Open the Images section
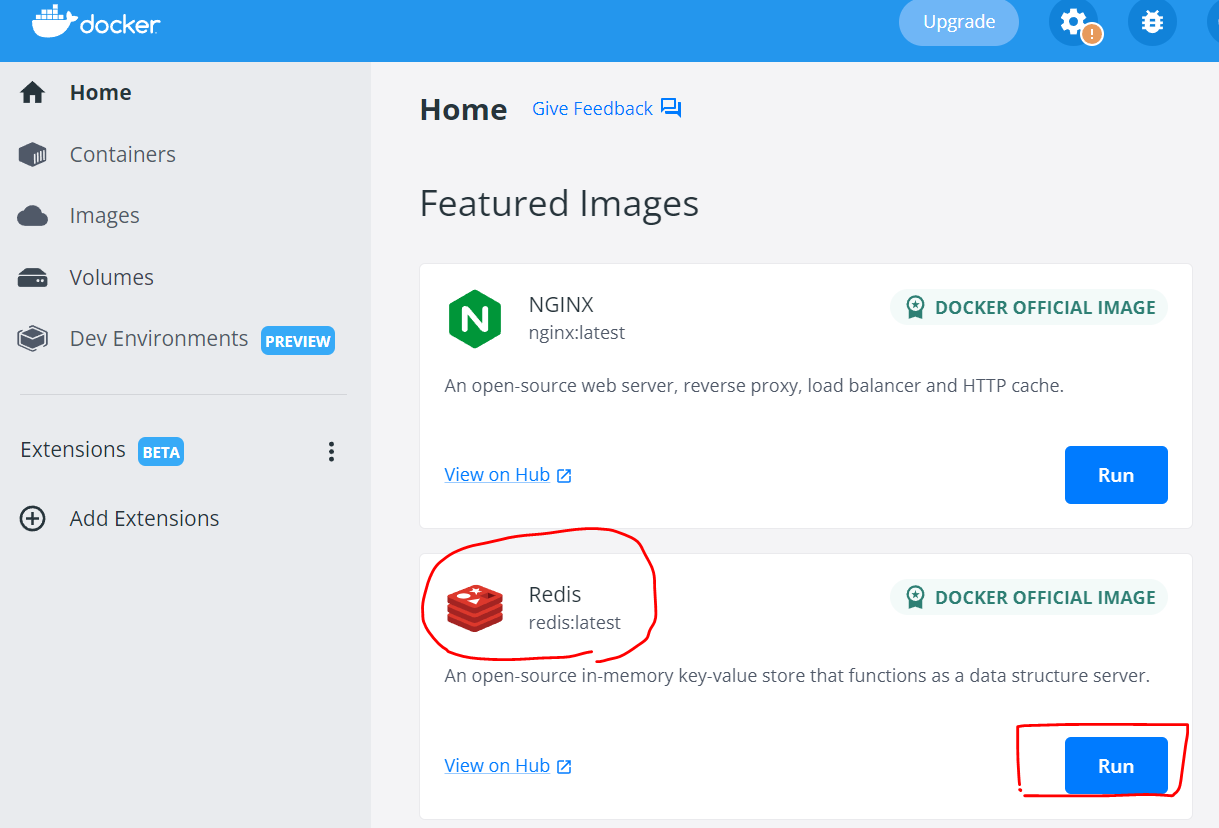 (104, 216)
